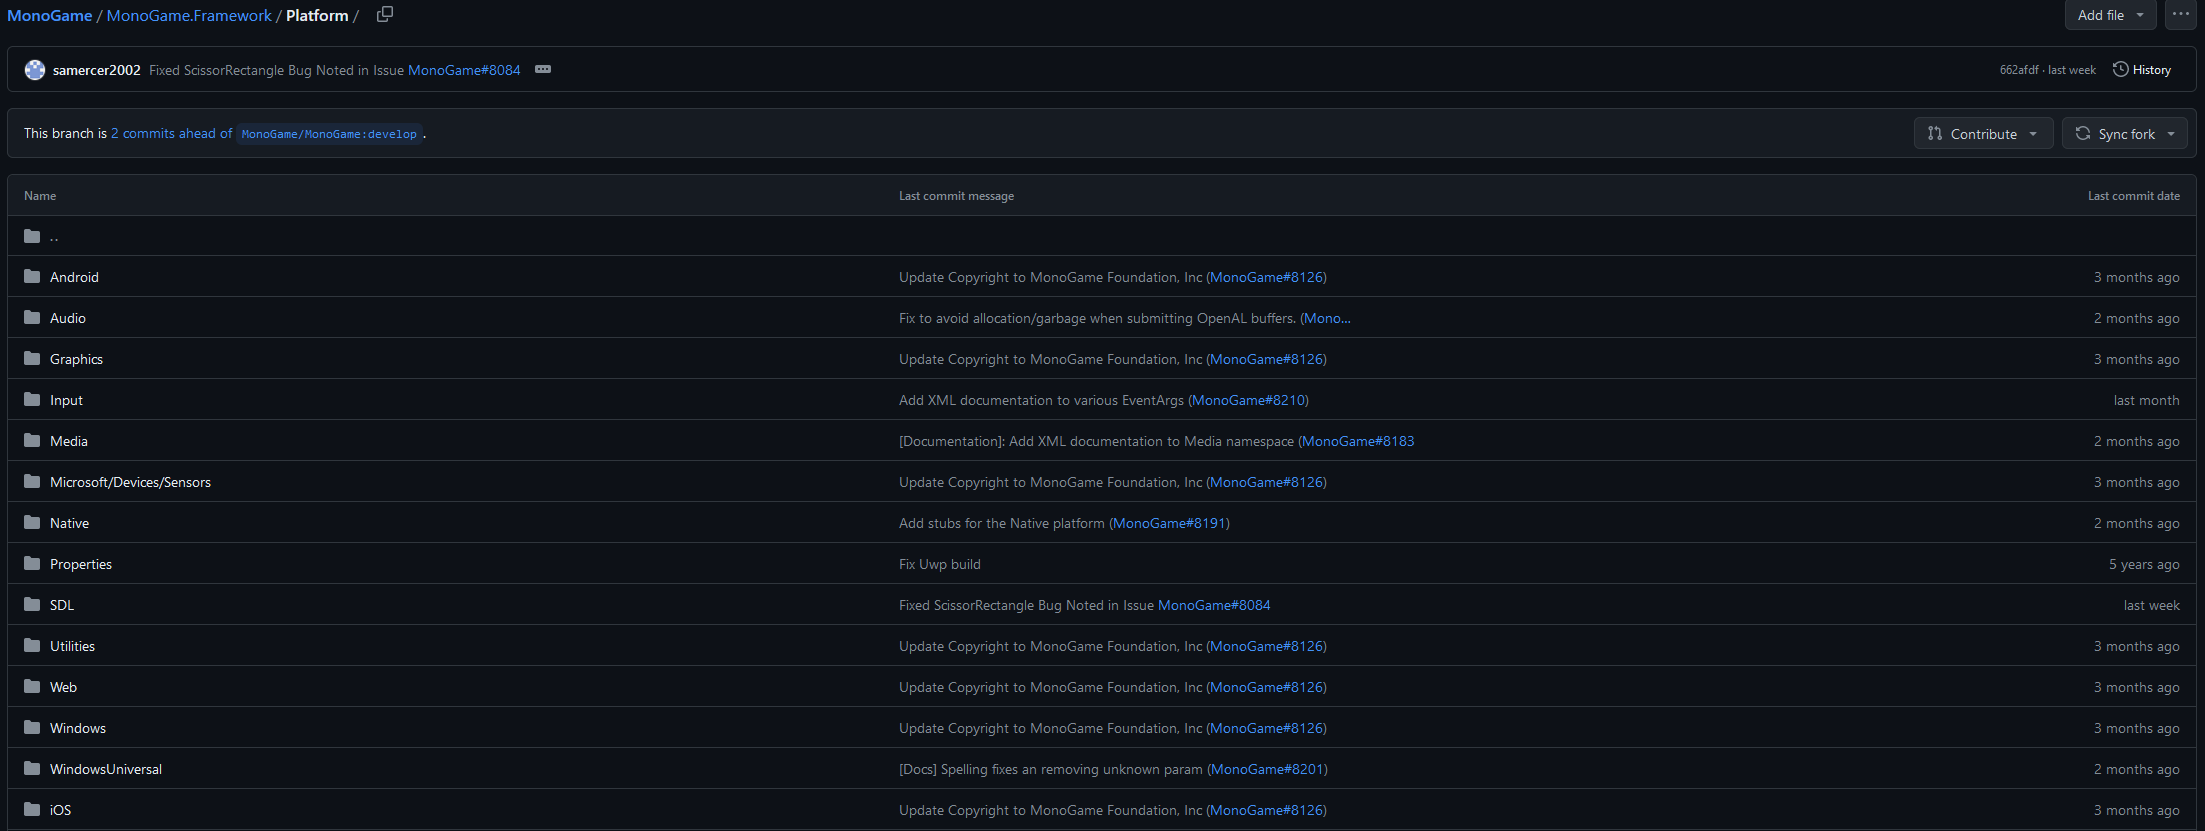The image size is (2205, 831).
Task: Open the Properties folder
Action: click(81, 564)
